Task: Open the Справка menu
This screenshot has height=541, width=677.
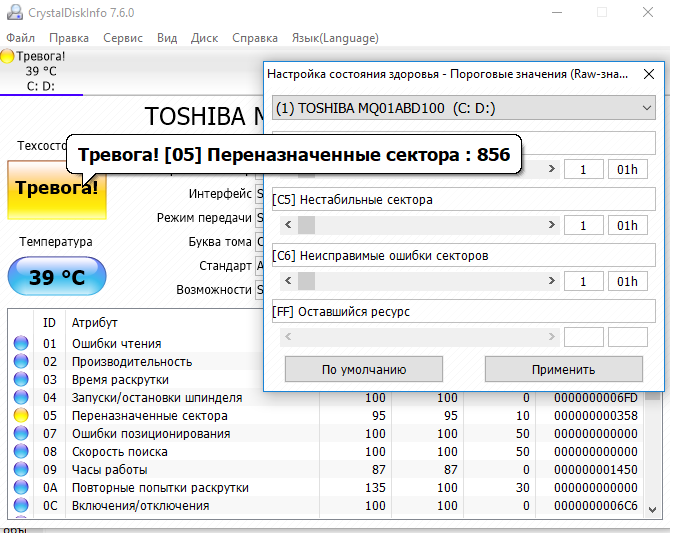Action: pyautogui.click(x=255, y=38)
